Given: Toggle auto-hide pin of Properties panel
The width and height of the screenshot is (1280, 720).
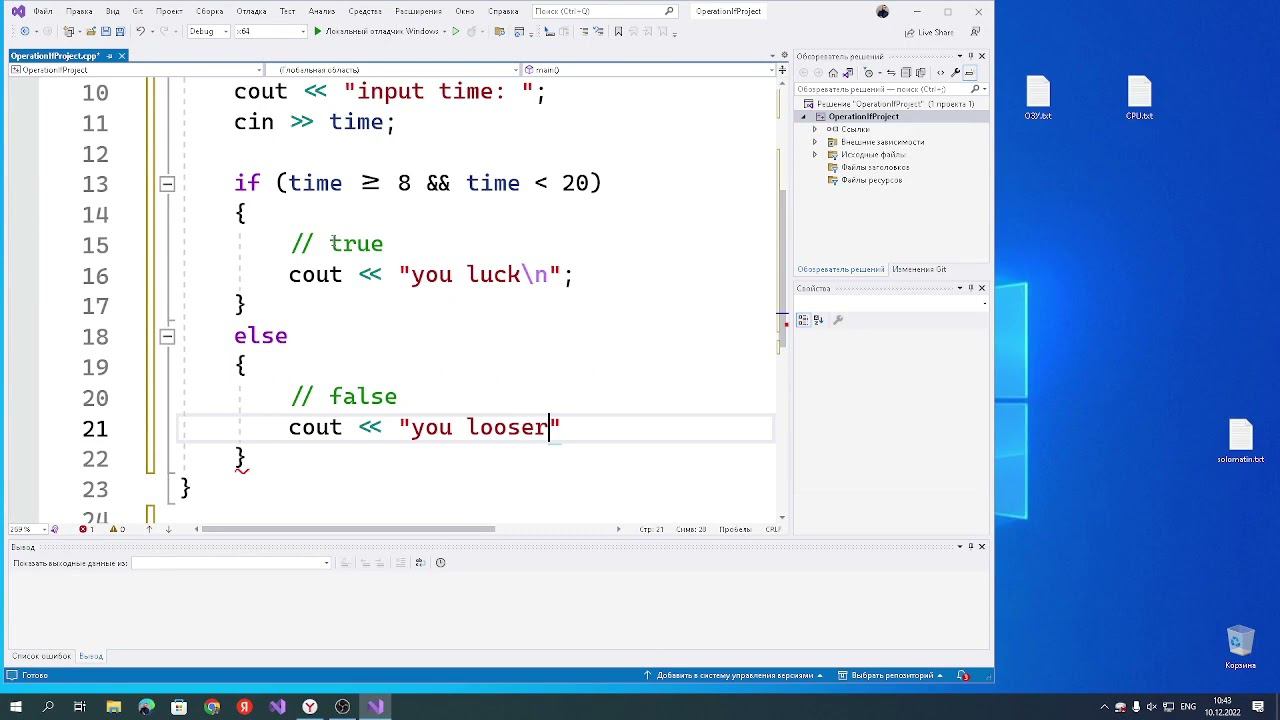Looking at the screenshot, I should point(970,288).
